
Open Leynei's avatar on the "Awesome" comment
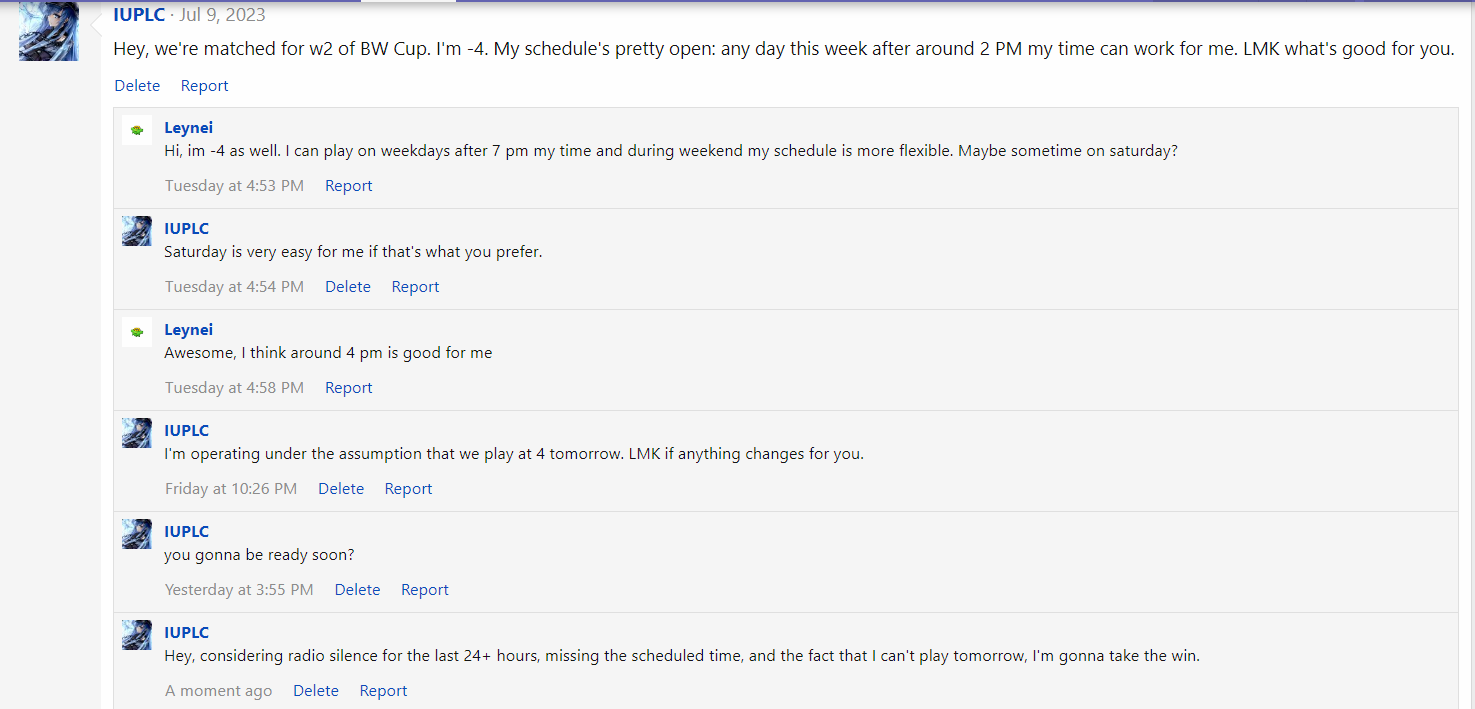click(x=137, y=332)
